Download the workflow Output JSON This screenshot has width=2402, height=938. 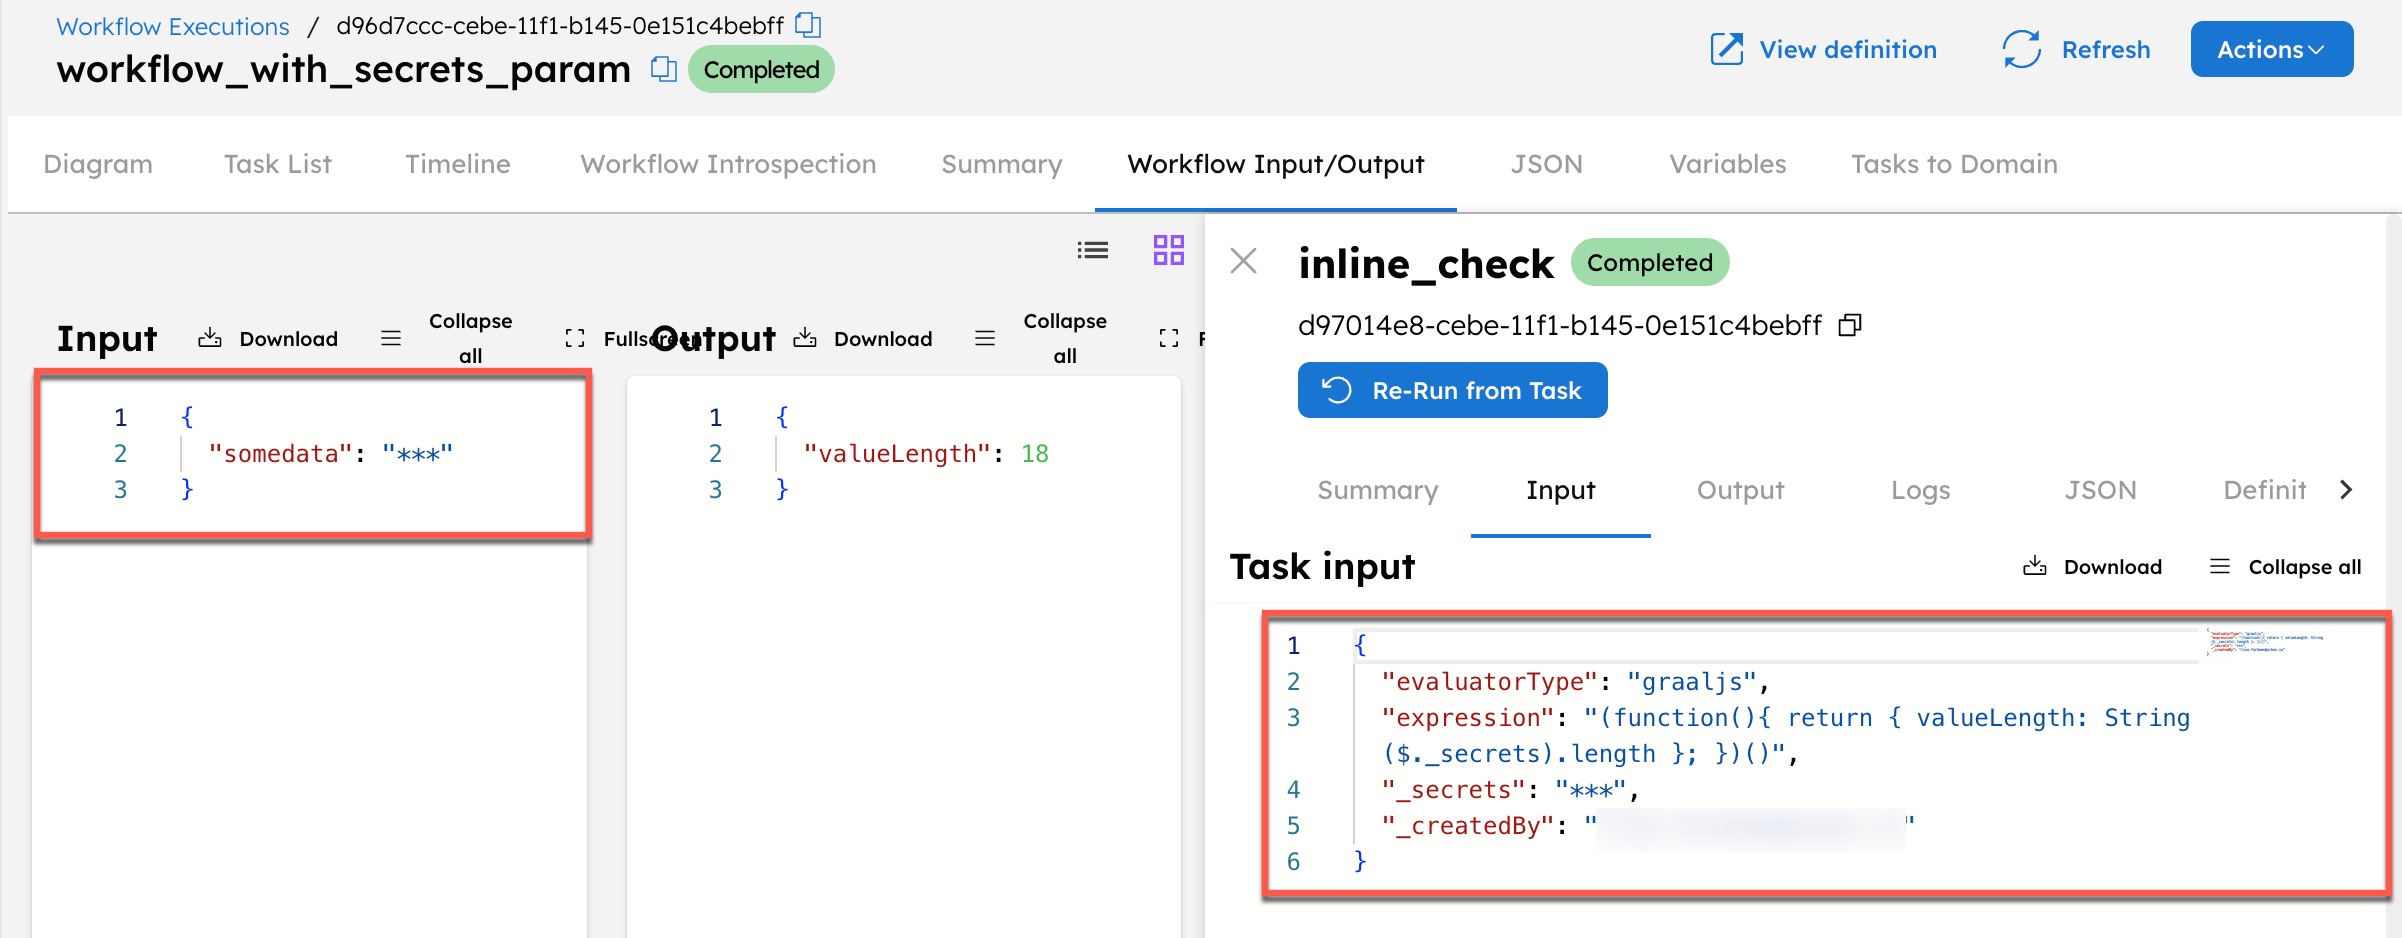tap(863, 339)
